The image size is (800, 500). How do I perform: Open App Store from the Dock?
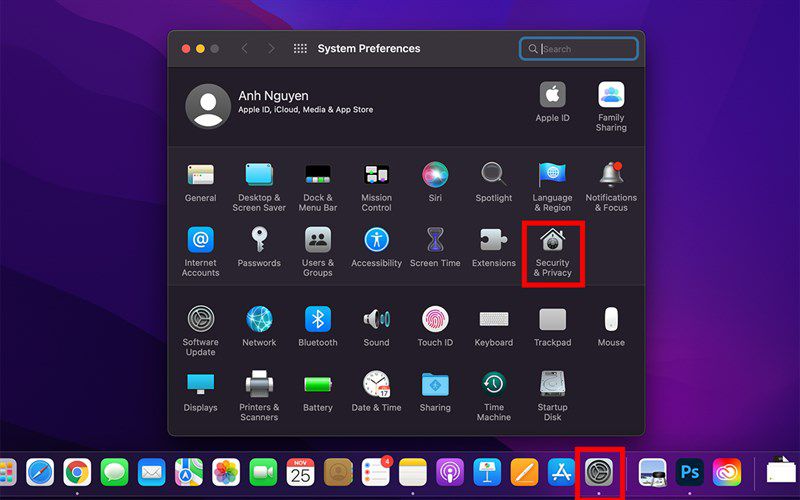pyautogui.click(x=562, y=472)
